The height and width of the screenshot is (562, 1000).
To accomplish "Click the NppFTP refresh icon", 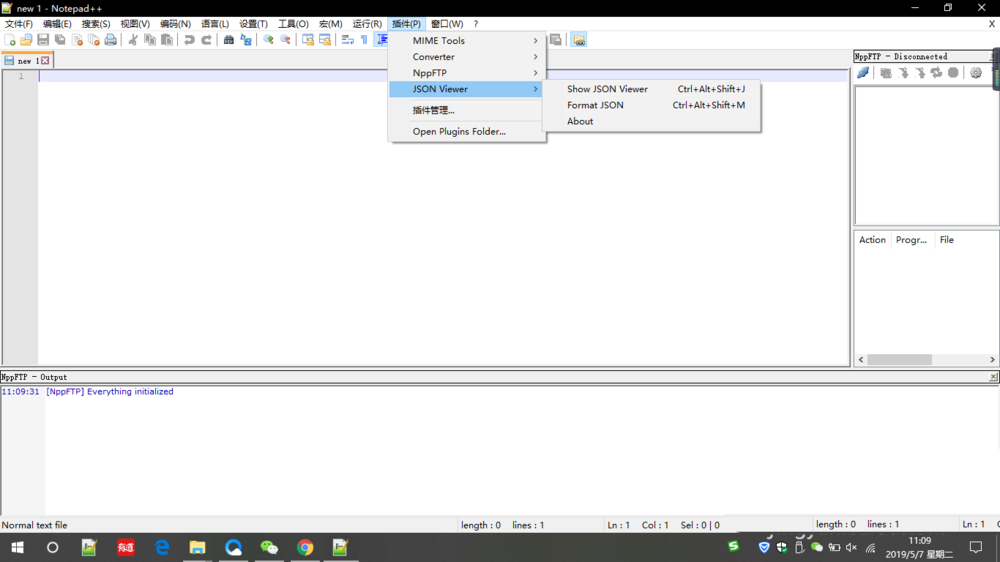I will point(936,73).
